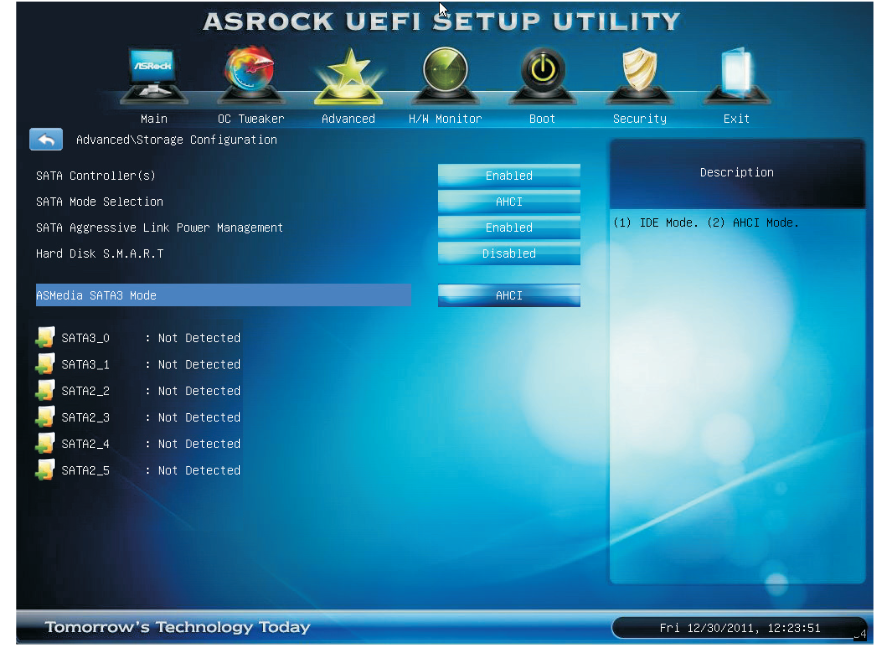Click the Tomorrow's Technology Today slogan

coord(177,627)
